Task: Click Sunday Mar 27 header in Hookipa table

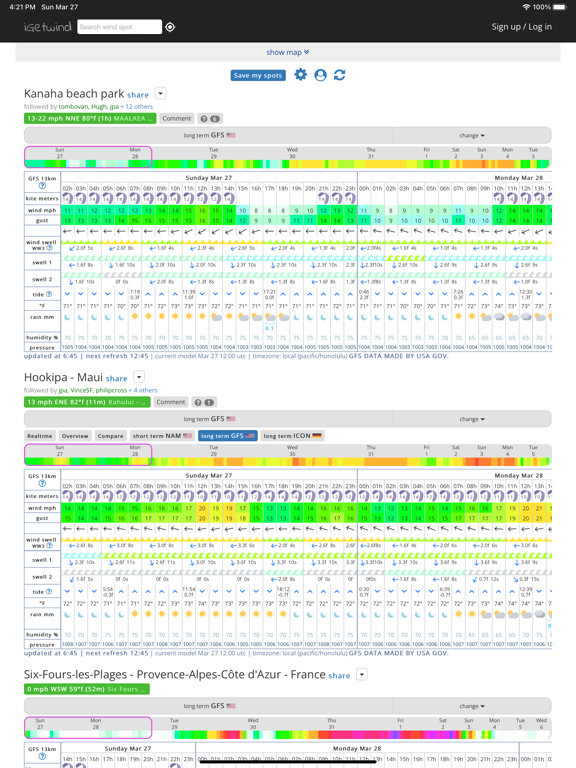Action: point(209,475)
